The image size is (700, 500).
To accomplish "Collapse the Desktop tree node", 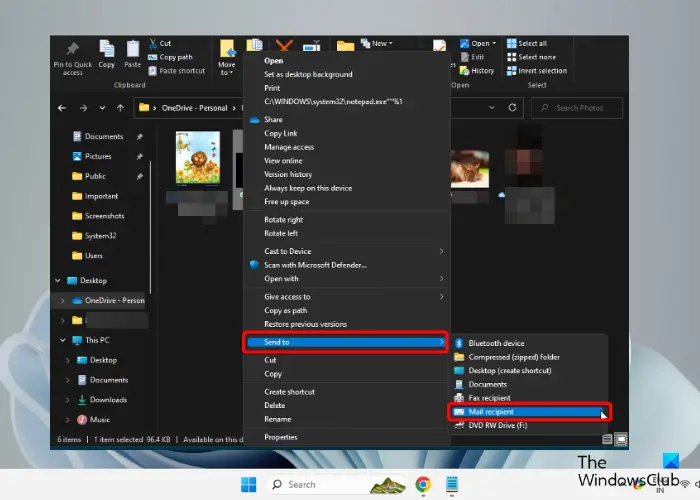I will point(58,280).
